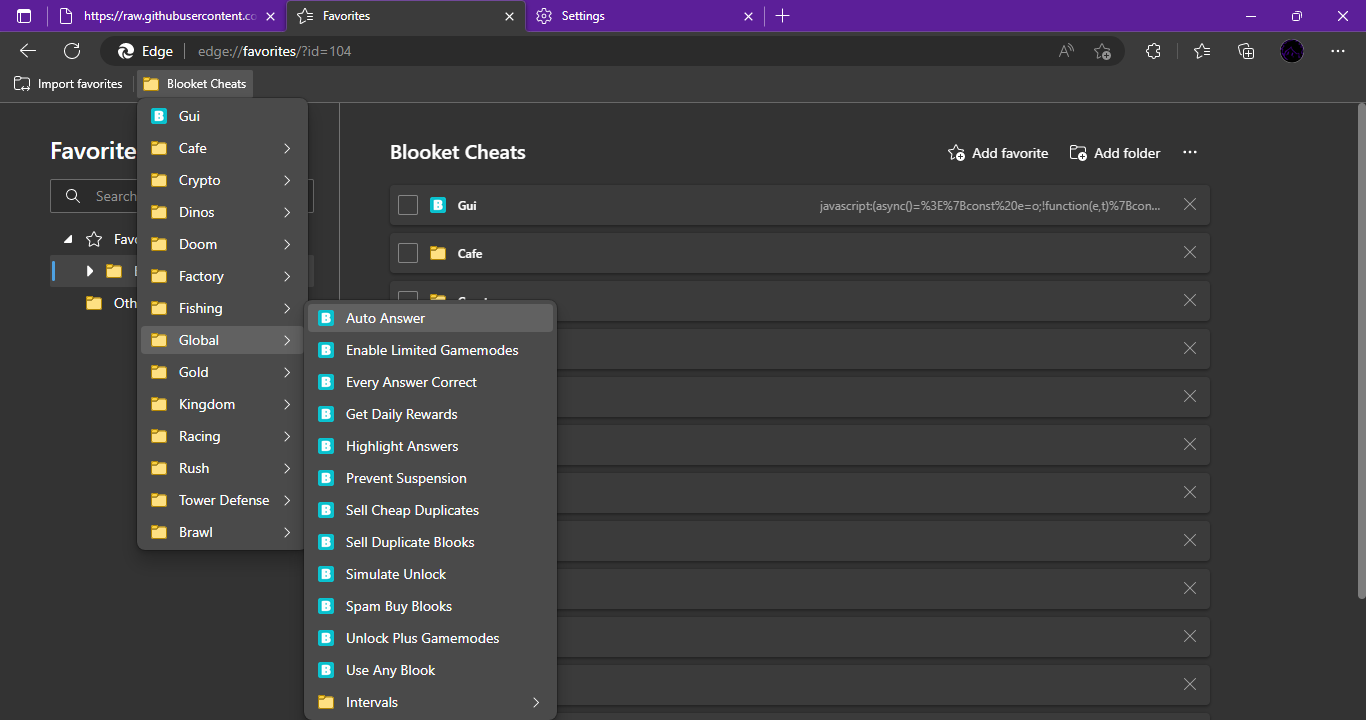Click the address bar

pos(610,51)
